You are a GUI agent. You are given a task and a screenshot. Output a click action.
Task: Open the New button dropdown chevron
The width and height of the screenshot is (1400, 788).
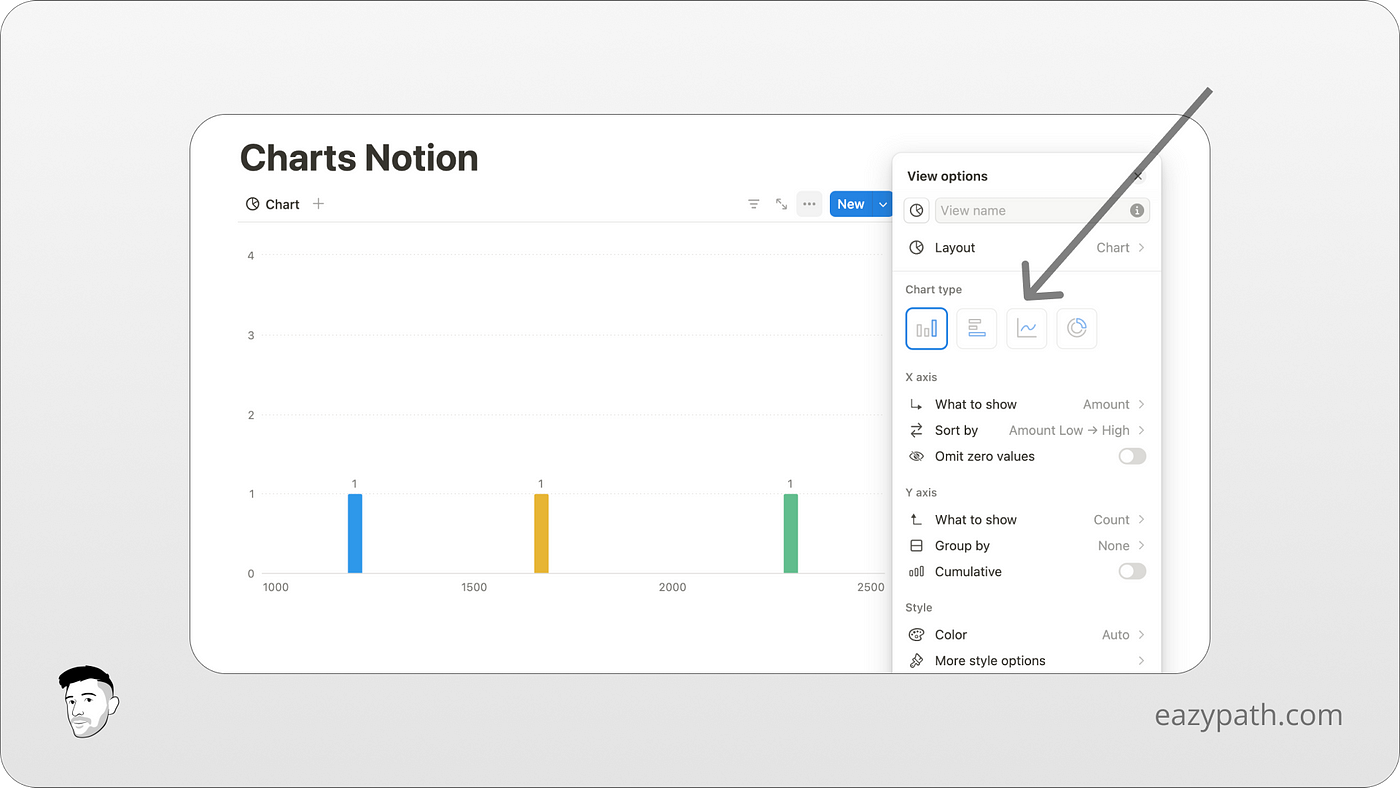pyautogui.click(x=883, y=204)
